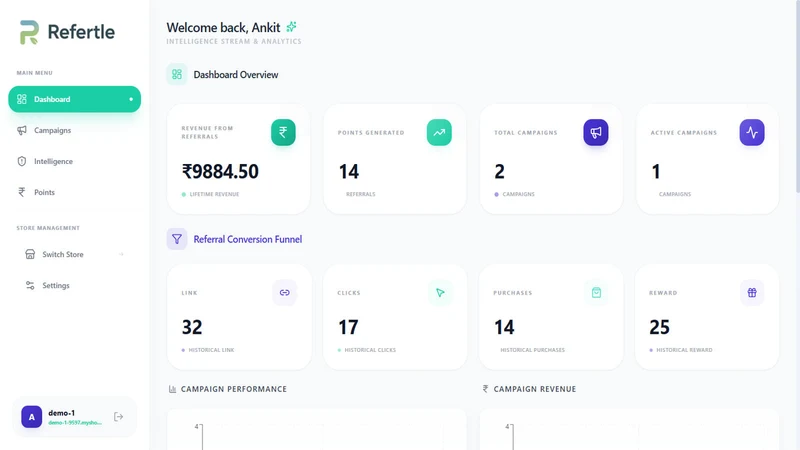Click the Total Campaigns value 2
This screenshot has height=450, width=800.
[x=499, y=171]
